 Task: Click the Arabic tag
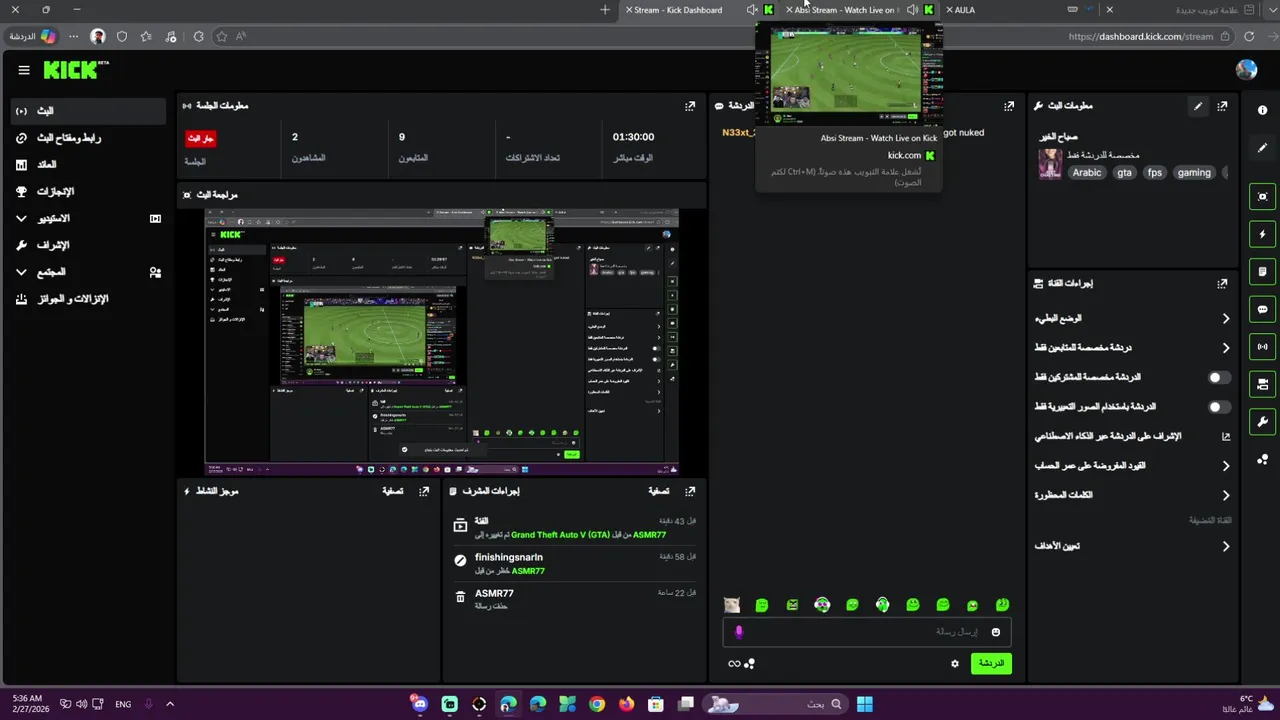point(1087,173)
